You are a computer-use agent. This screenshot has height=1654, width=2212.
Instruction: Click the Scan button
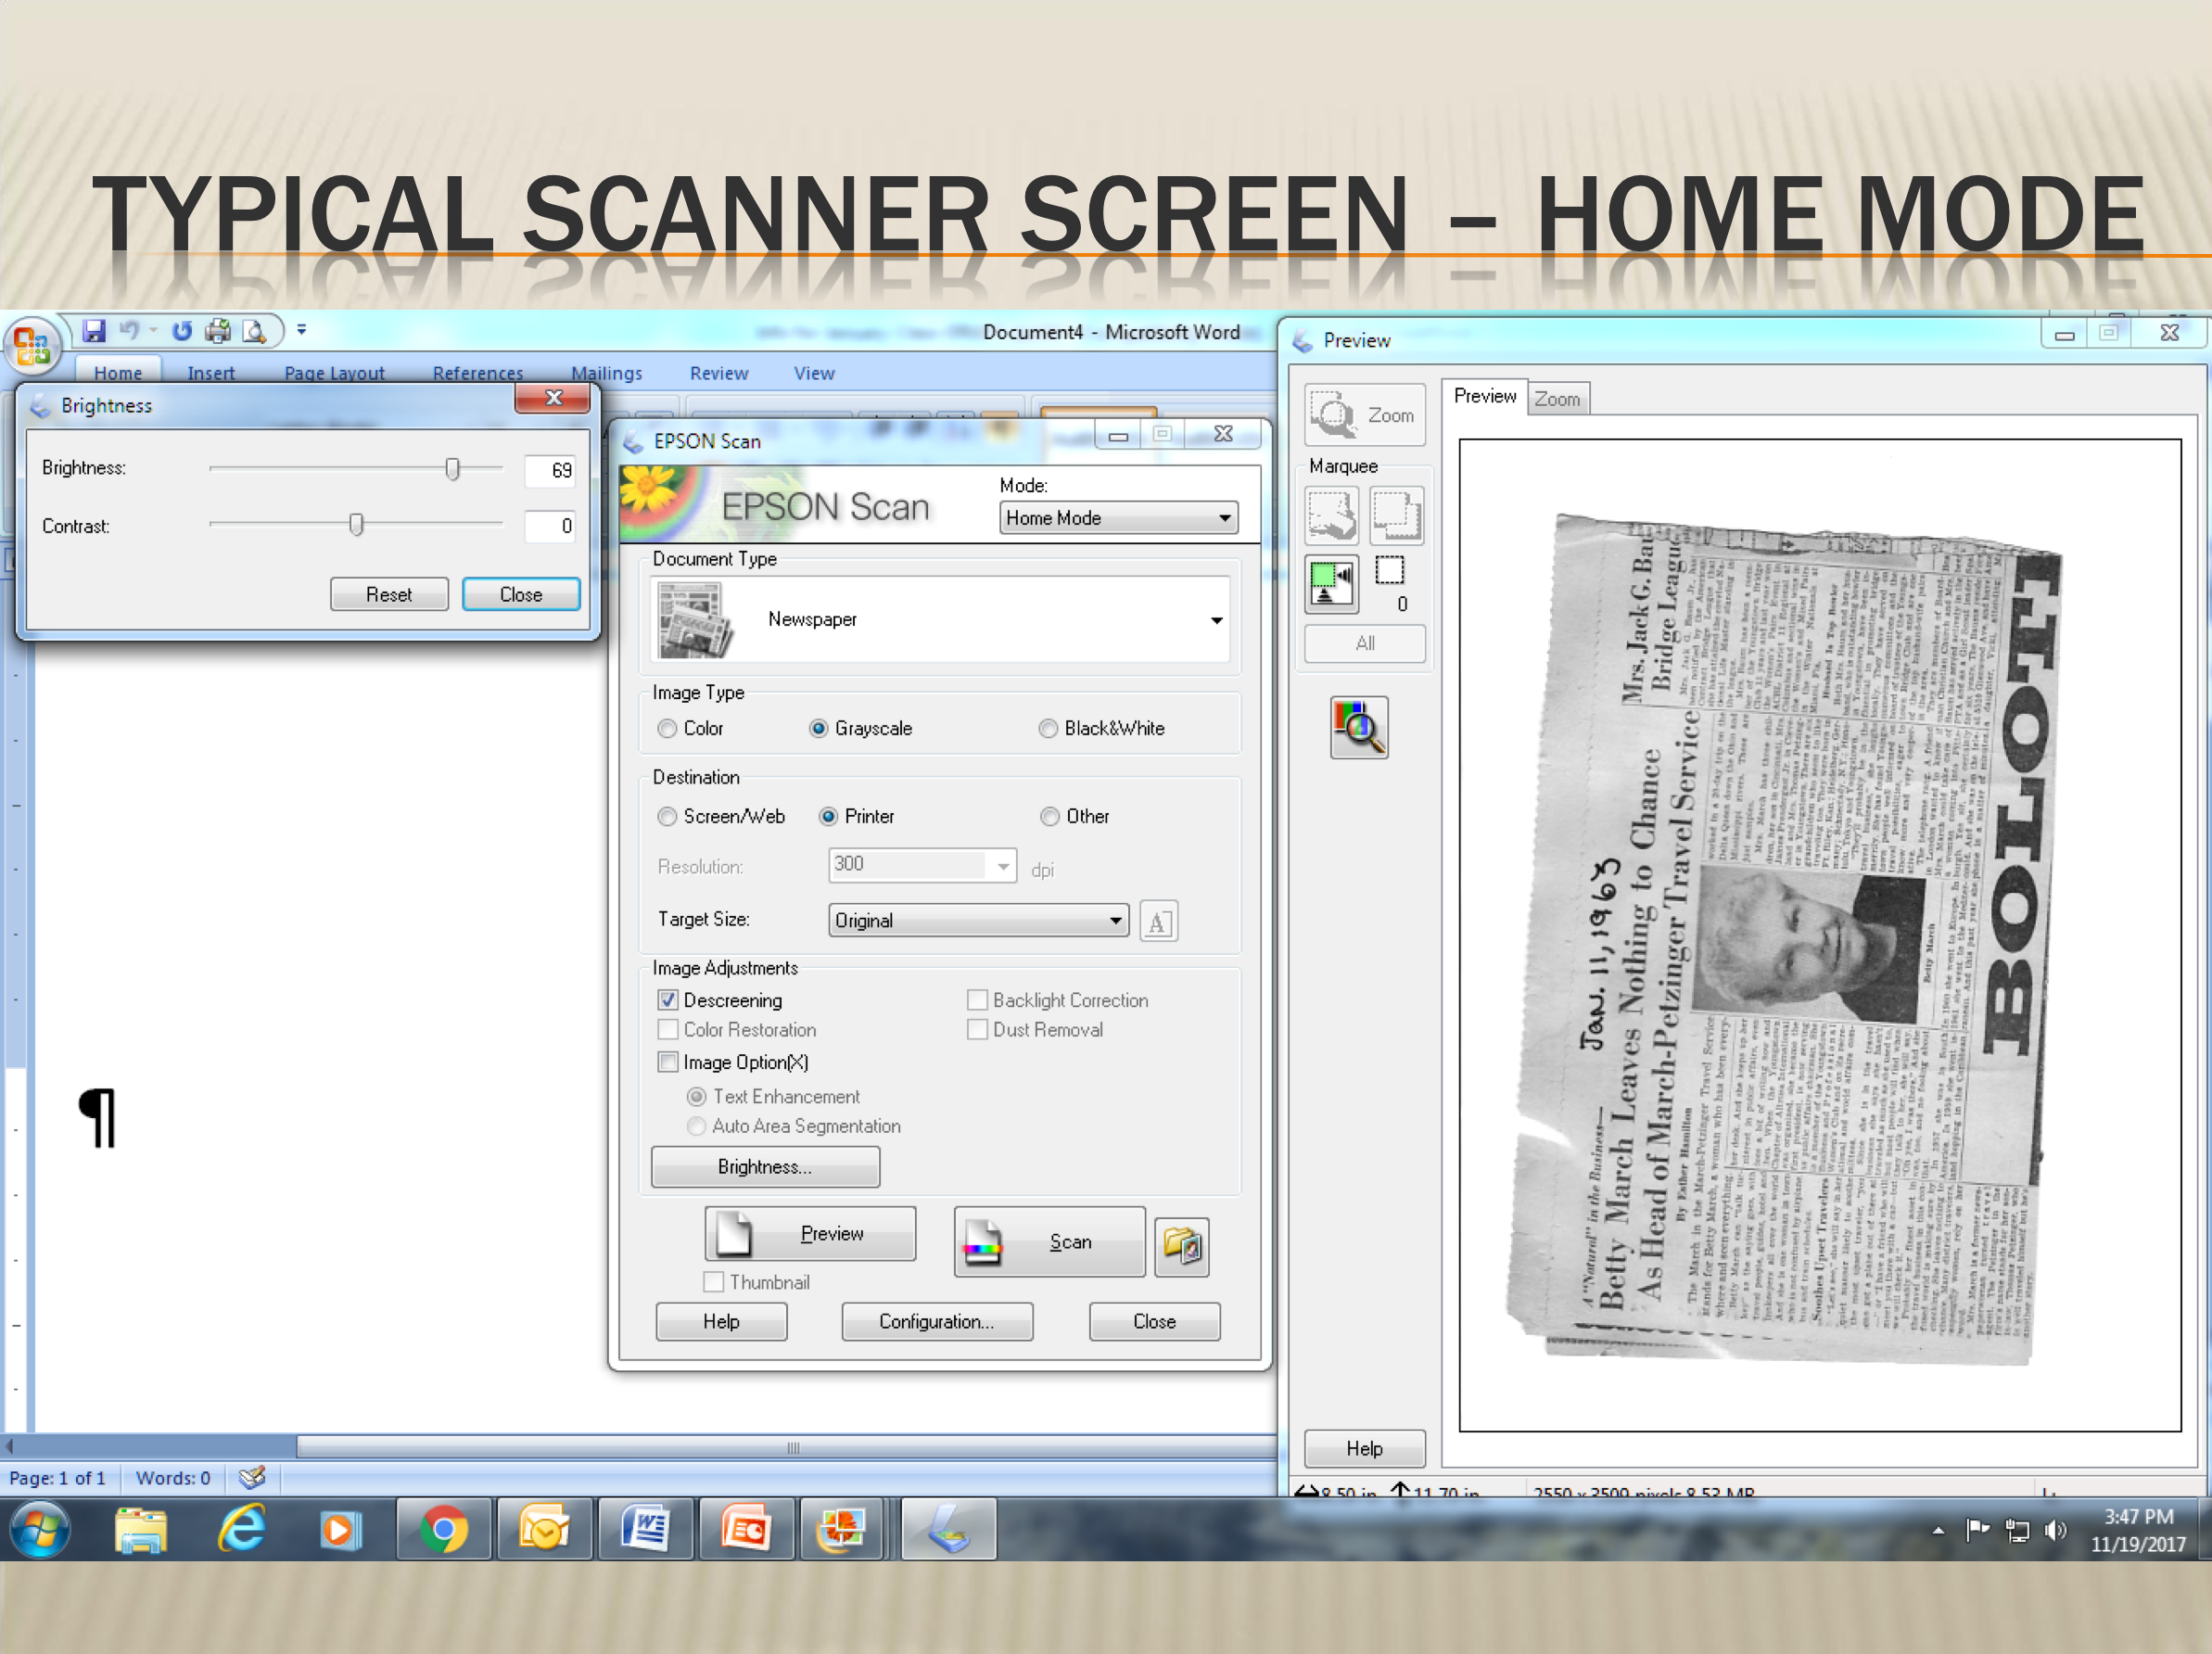(1049, 1241)
